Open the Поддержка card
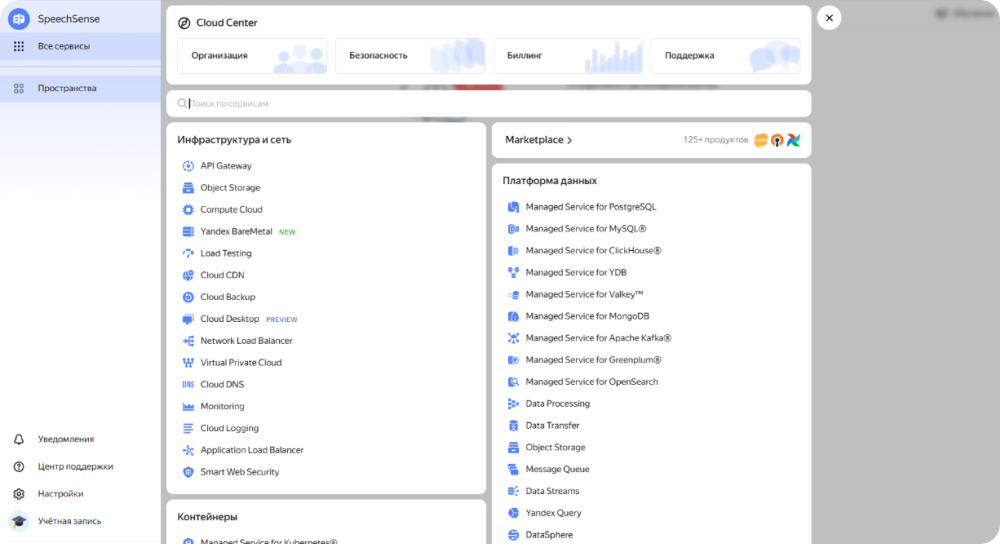This screenshot has height=544, width=1000. [x=726, y=55]
